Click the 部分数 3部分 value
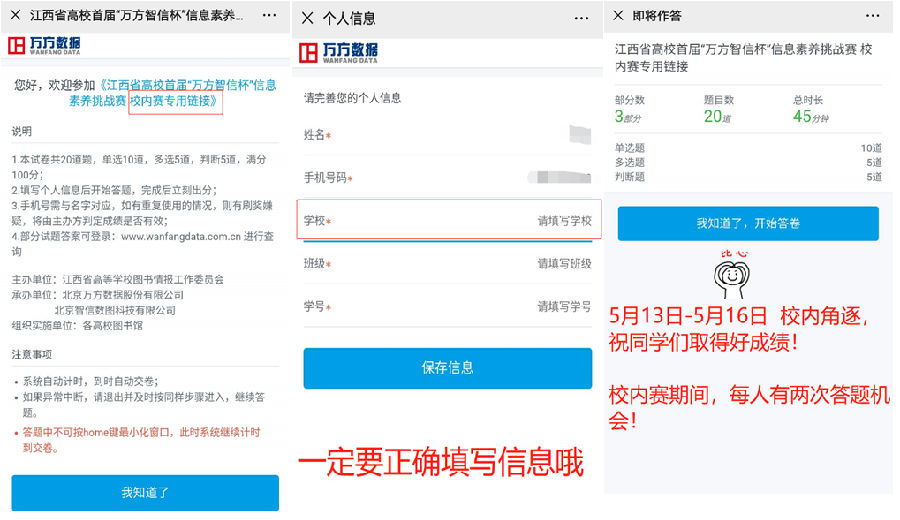 coord(627,117)
